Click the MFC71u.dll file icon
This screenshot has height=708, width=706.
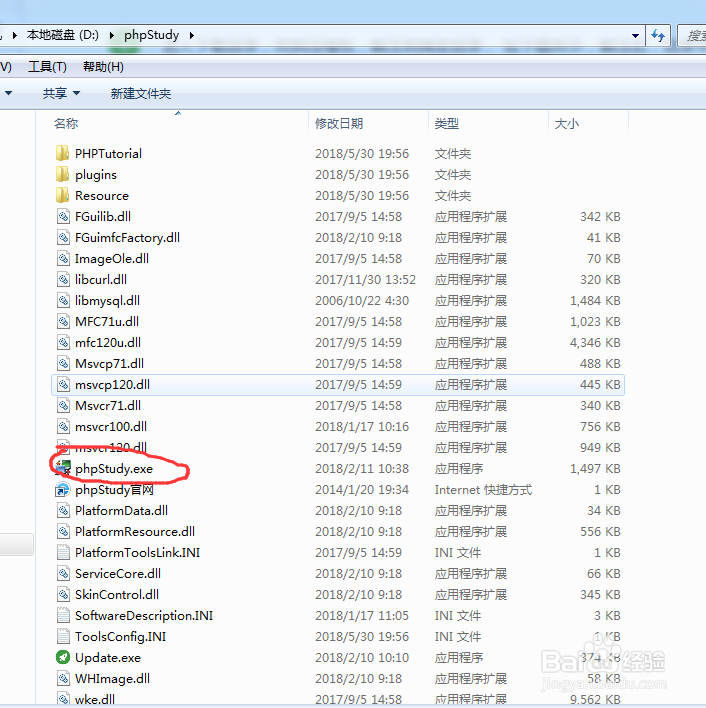(x=63, y=321)
